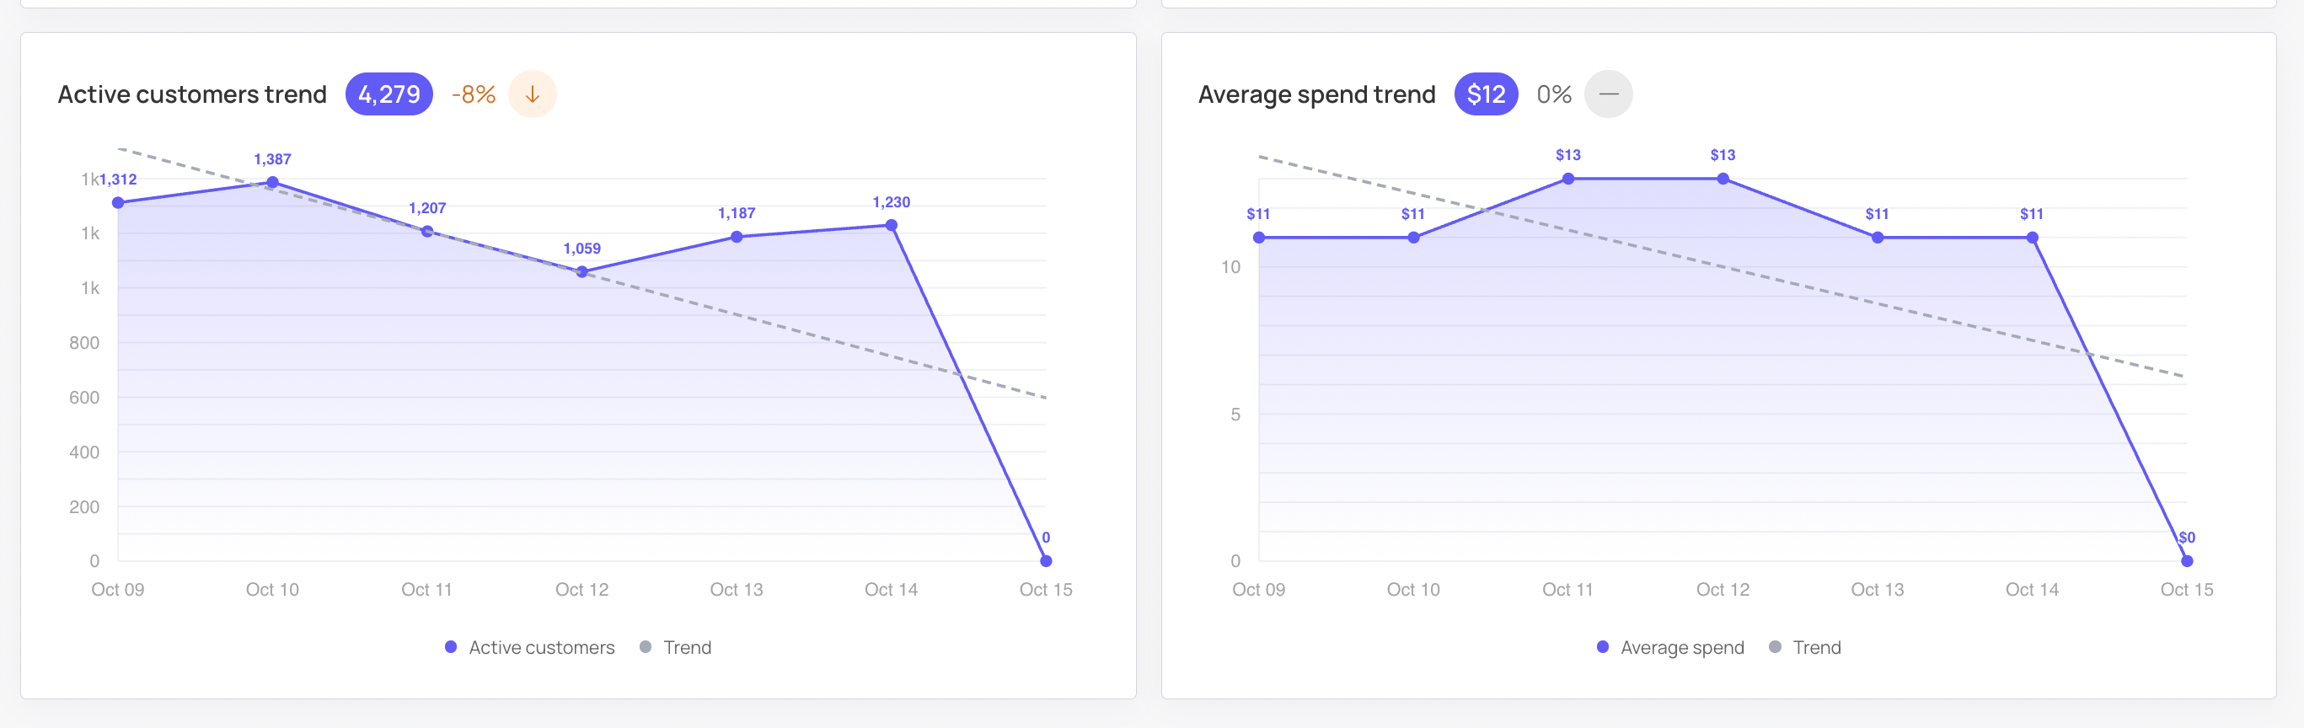Screen dimensions: 2304x728
Task: Select the $13 data point on Oct 11
Action: (1568, 179)
